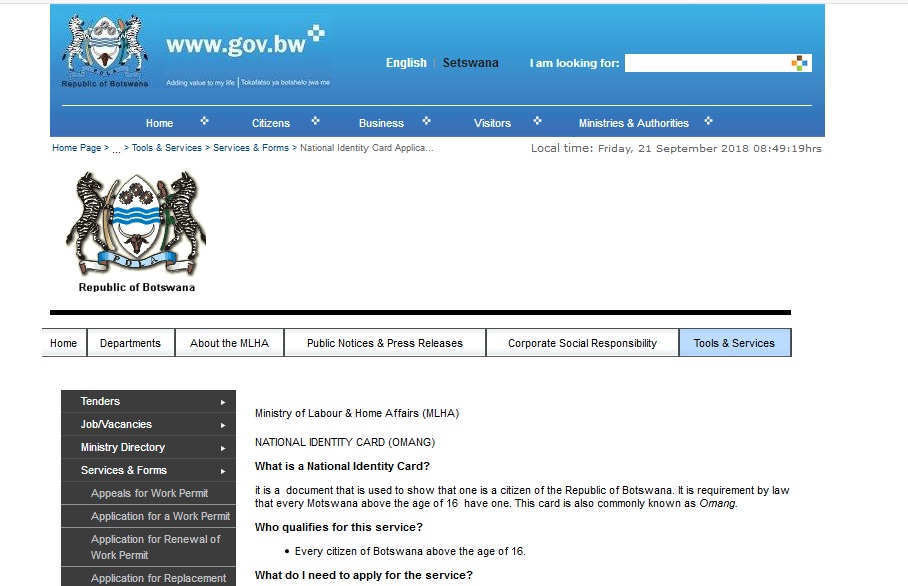Open Appeals for Work Permit sidebar item
This screenshot has height=586, width=908.
[149, 493]
